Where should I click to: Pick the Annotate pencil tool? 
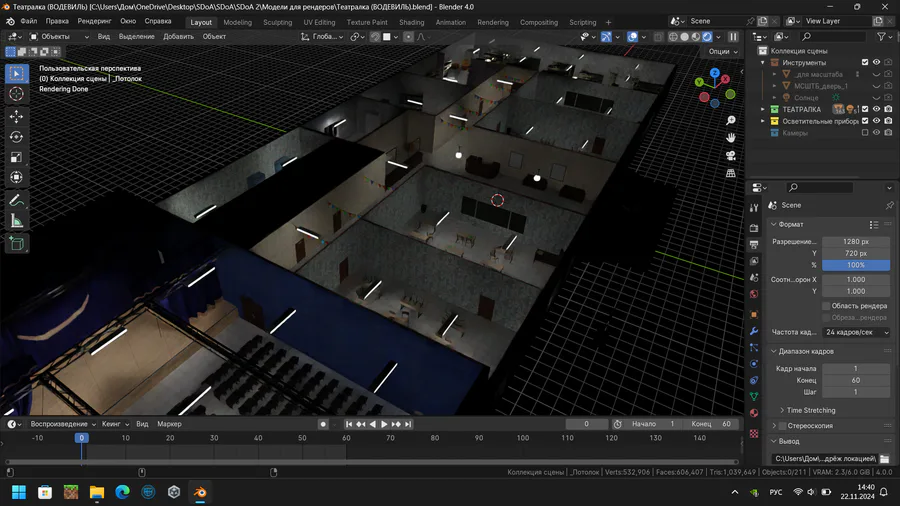[16, 201]
